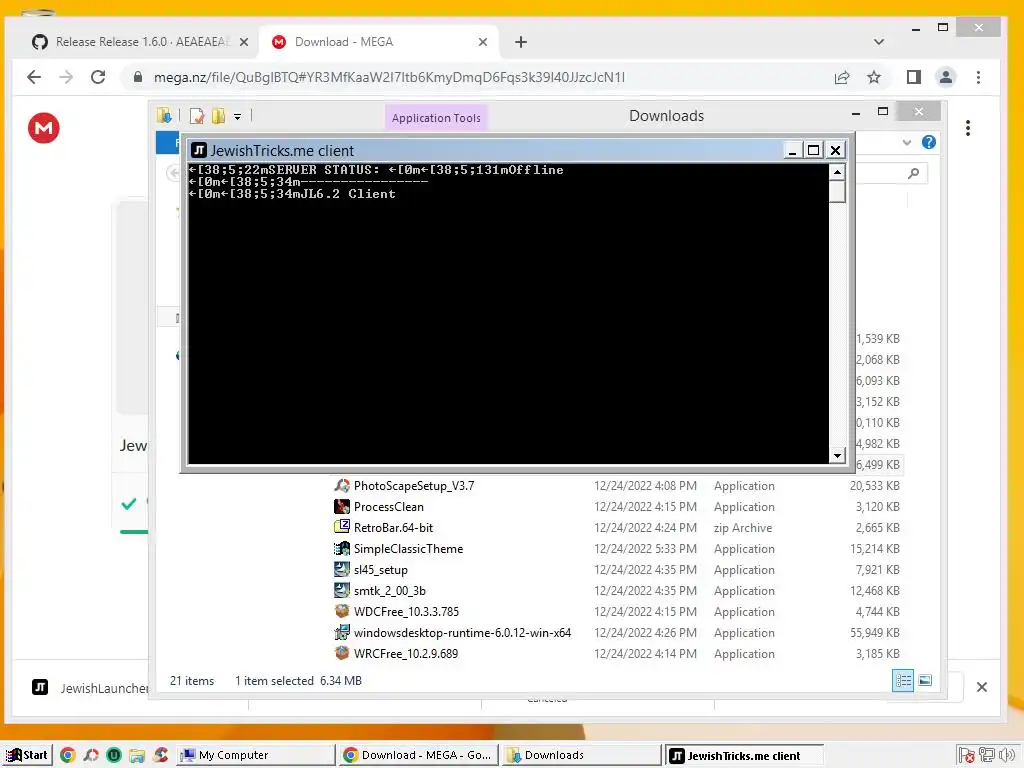Screen dimensions: 1024x768
Task: Share this page from the address bar
Action: [x=842, y=77]
